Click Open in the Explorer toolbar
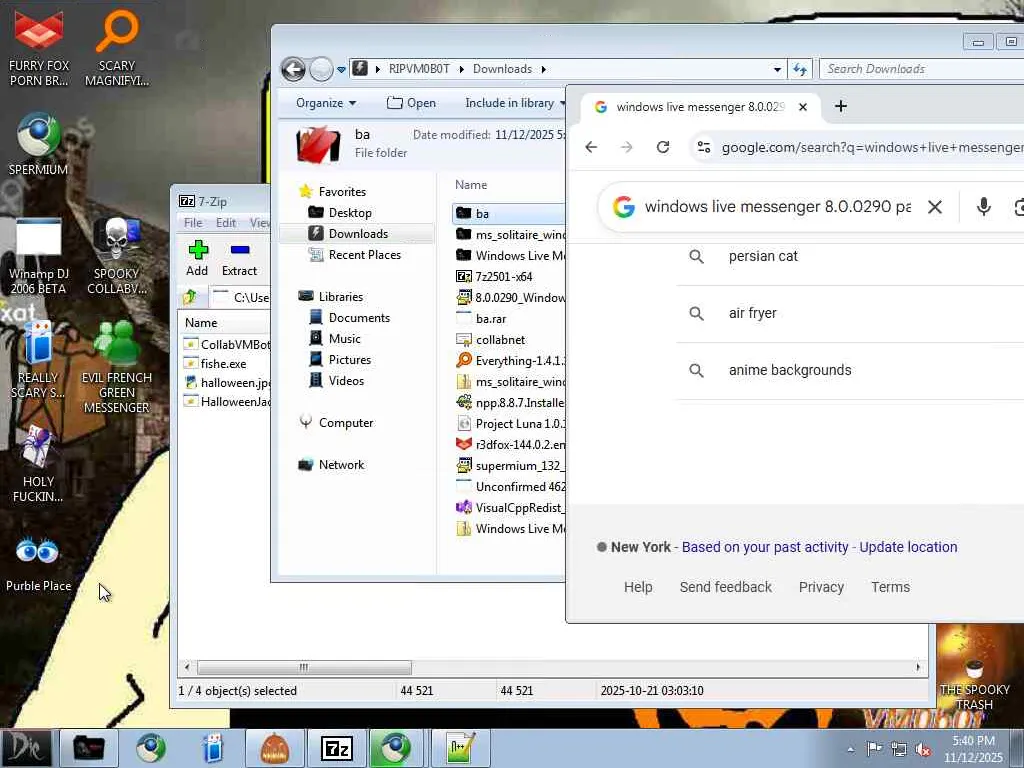 pos(411,103)
